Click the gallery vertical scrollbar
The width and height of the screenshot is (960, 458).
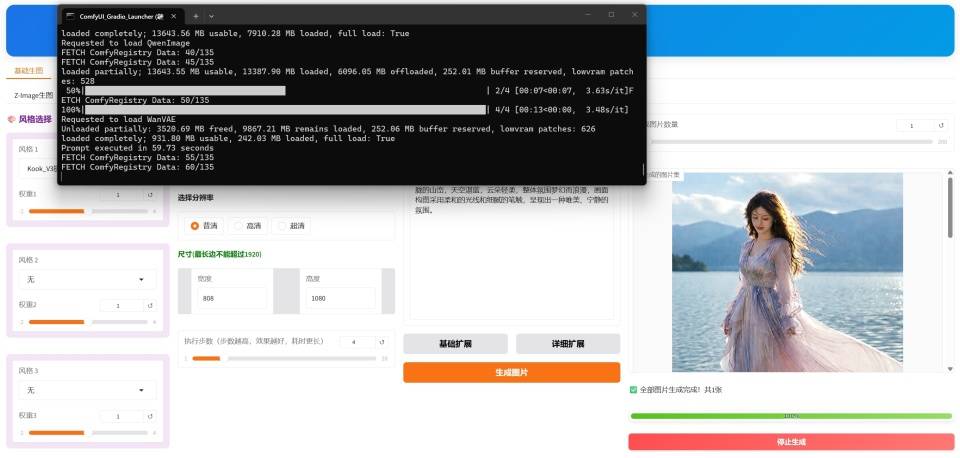(950, 208)
